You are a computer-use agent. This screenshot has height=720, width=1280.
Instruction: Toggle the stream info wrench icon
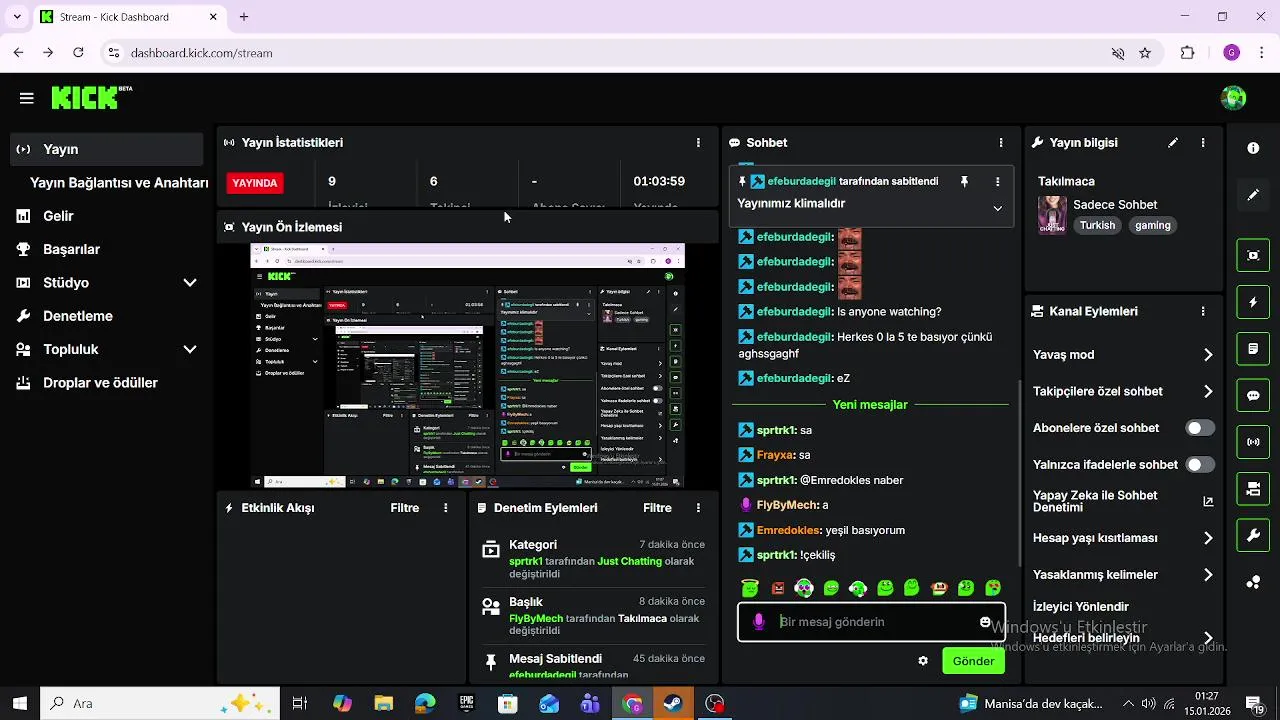point(1253,535)
